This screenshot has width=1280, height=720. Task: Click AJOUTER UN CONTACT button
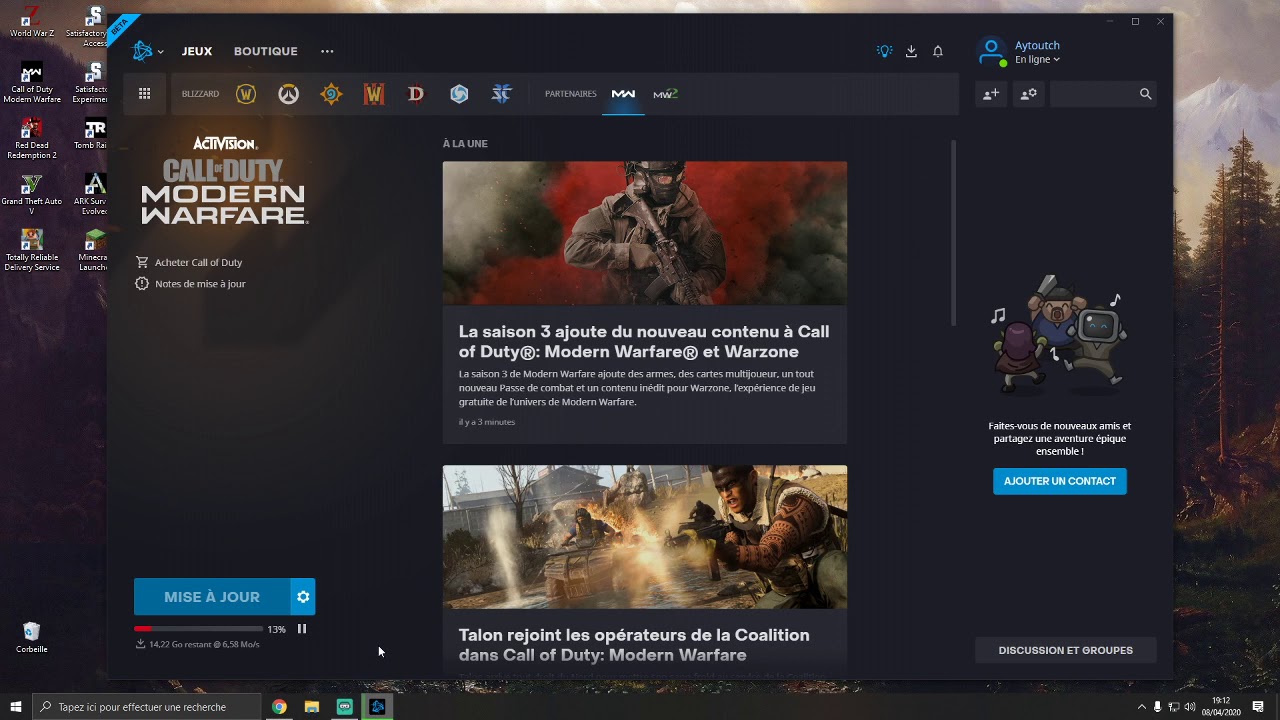[1060, 481]
